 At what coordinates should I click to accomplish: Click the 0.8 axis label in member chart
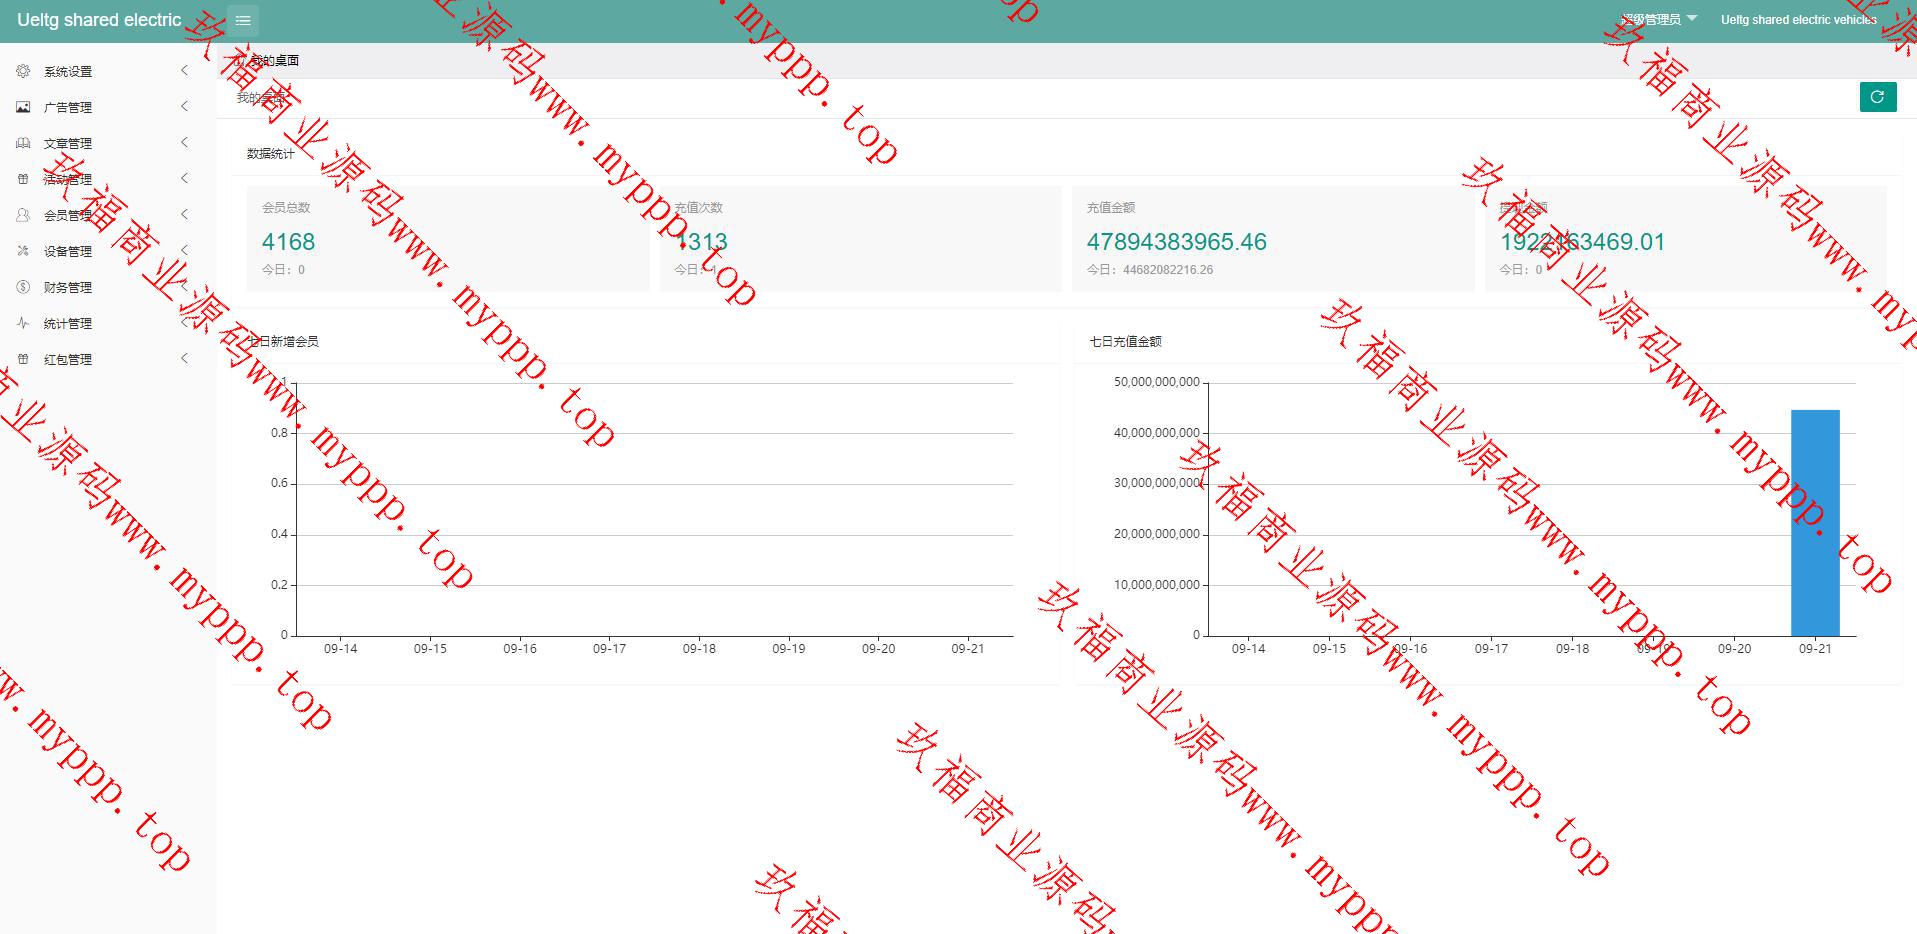tap(279, 433)
